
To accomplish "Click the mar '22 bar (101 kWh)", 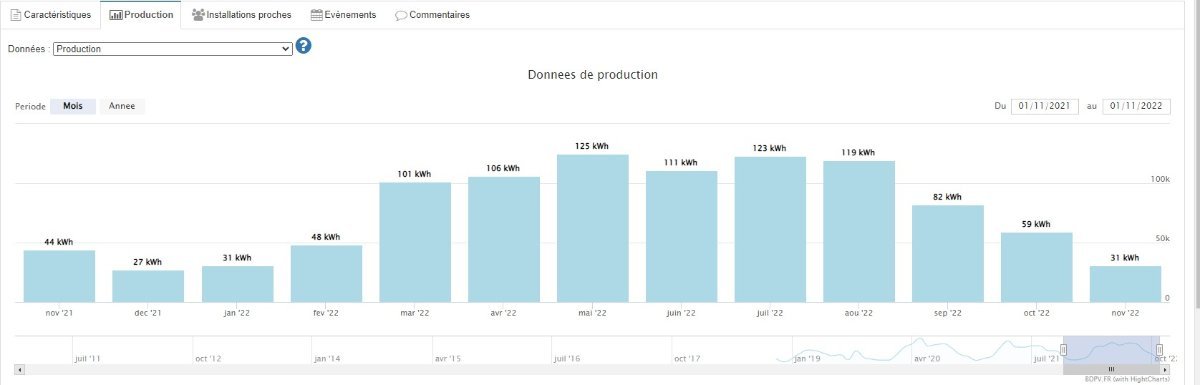I will point(415,242).
